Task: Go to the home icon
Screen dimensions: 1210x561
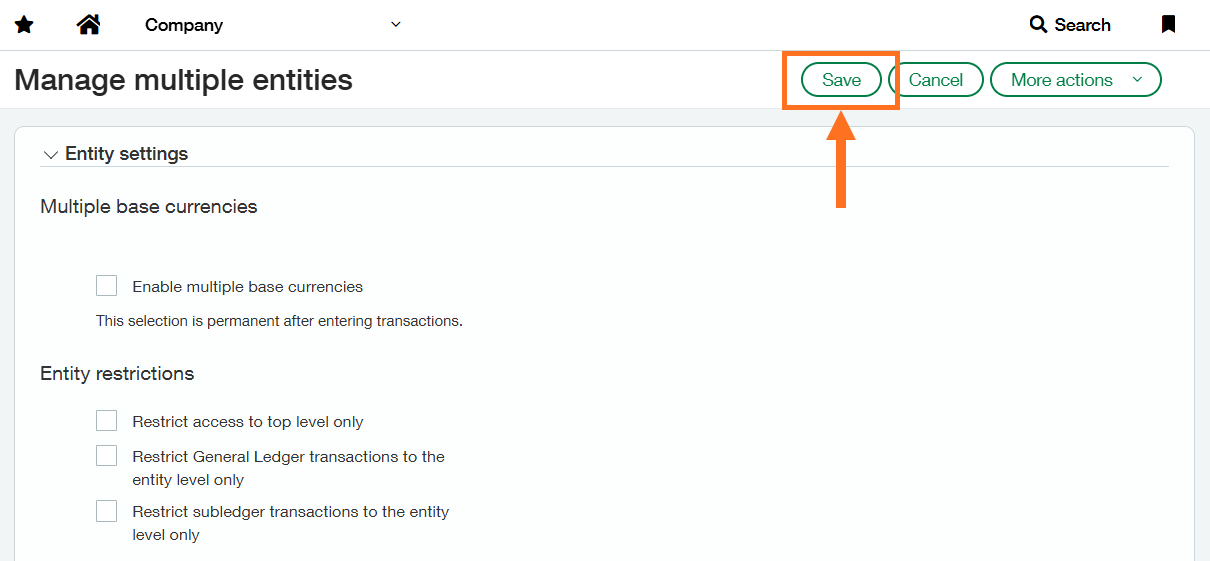Action: coord(88,24)
